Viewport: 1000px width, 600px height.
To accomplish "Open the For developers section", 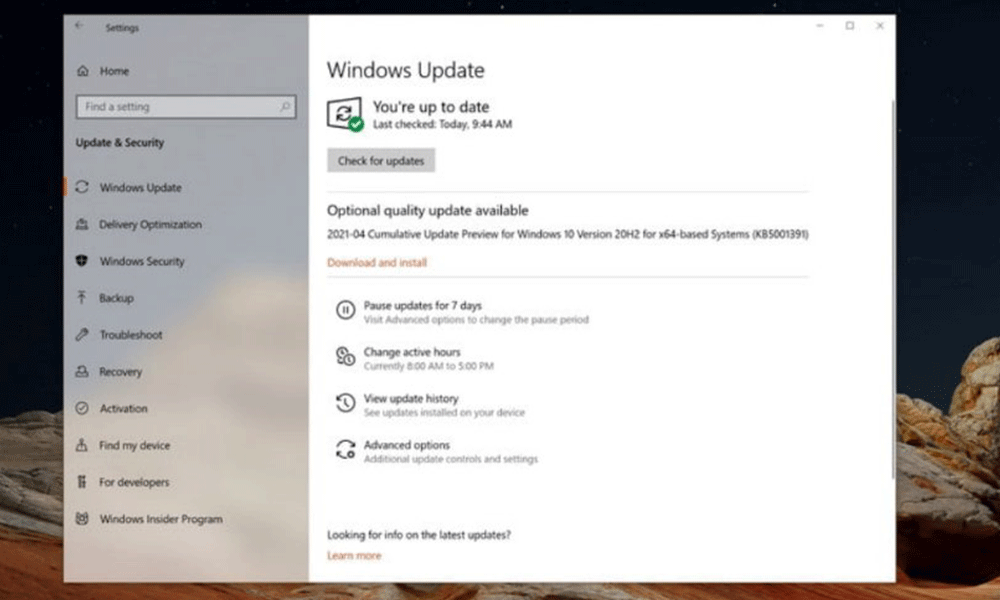I will 132,483.
